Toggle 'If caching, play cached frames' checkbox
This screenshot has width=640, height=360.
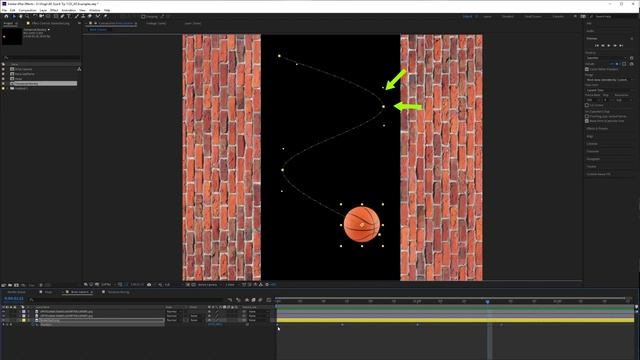587,116
